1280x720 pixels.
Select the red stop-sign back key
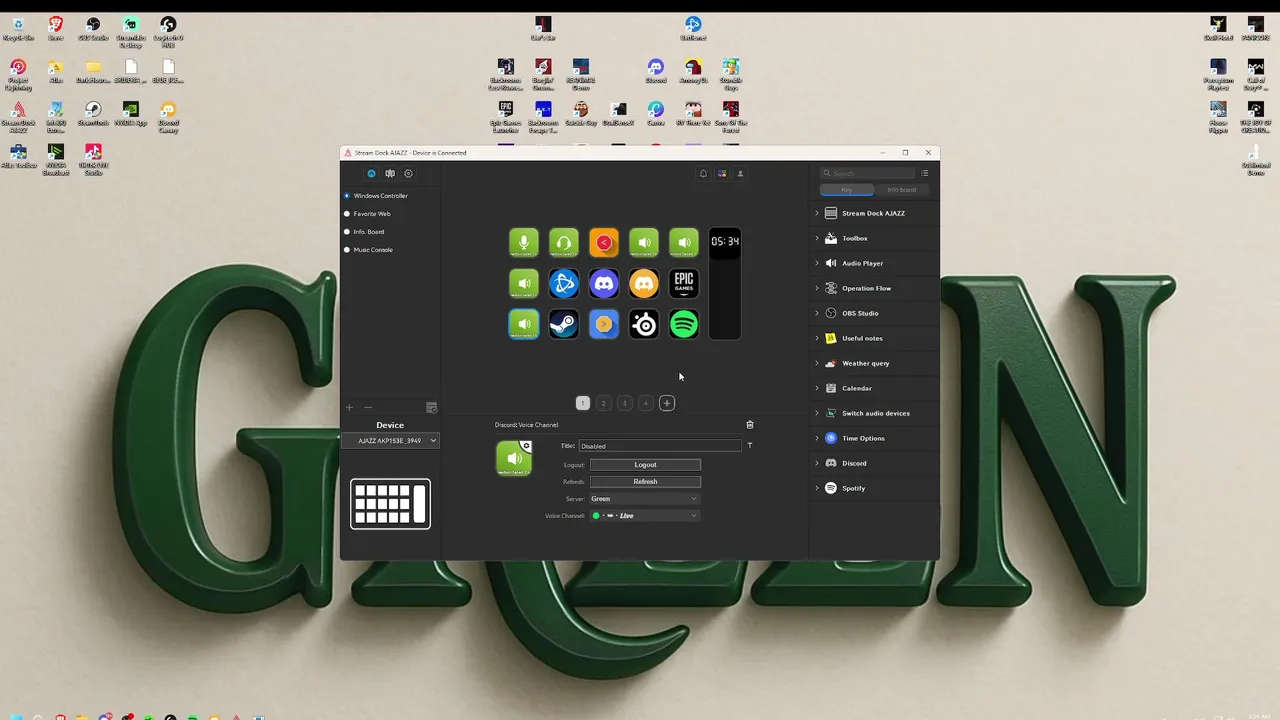[x=604, y=242]
